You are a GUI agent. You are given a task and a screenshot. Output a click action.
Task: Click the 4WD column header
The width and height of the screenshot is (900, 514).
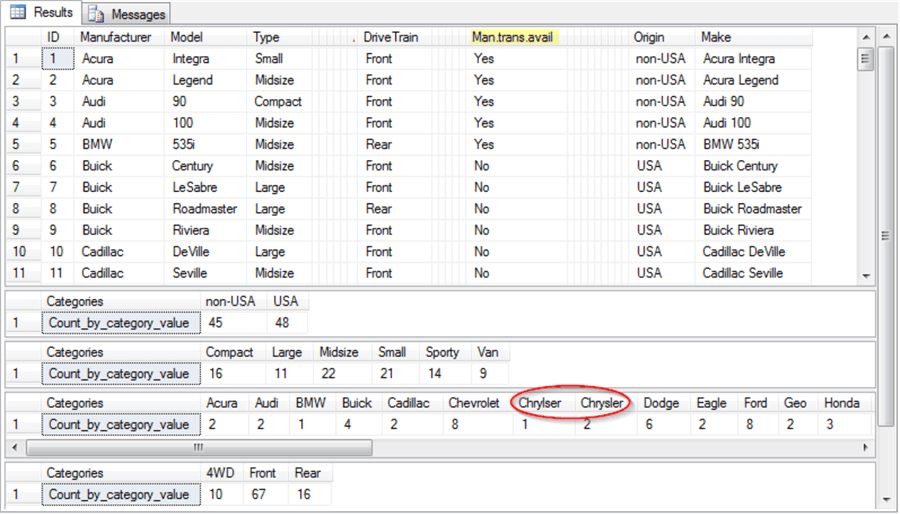(x=222, y=473)
